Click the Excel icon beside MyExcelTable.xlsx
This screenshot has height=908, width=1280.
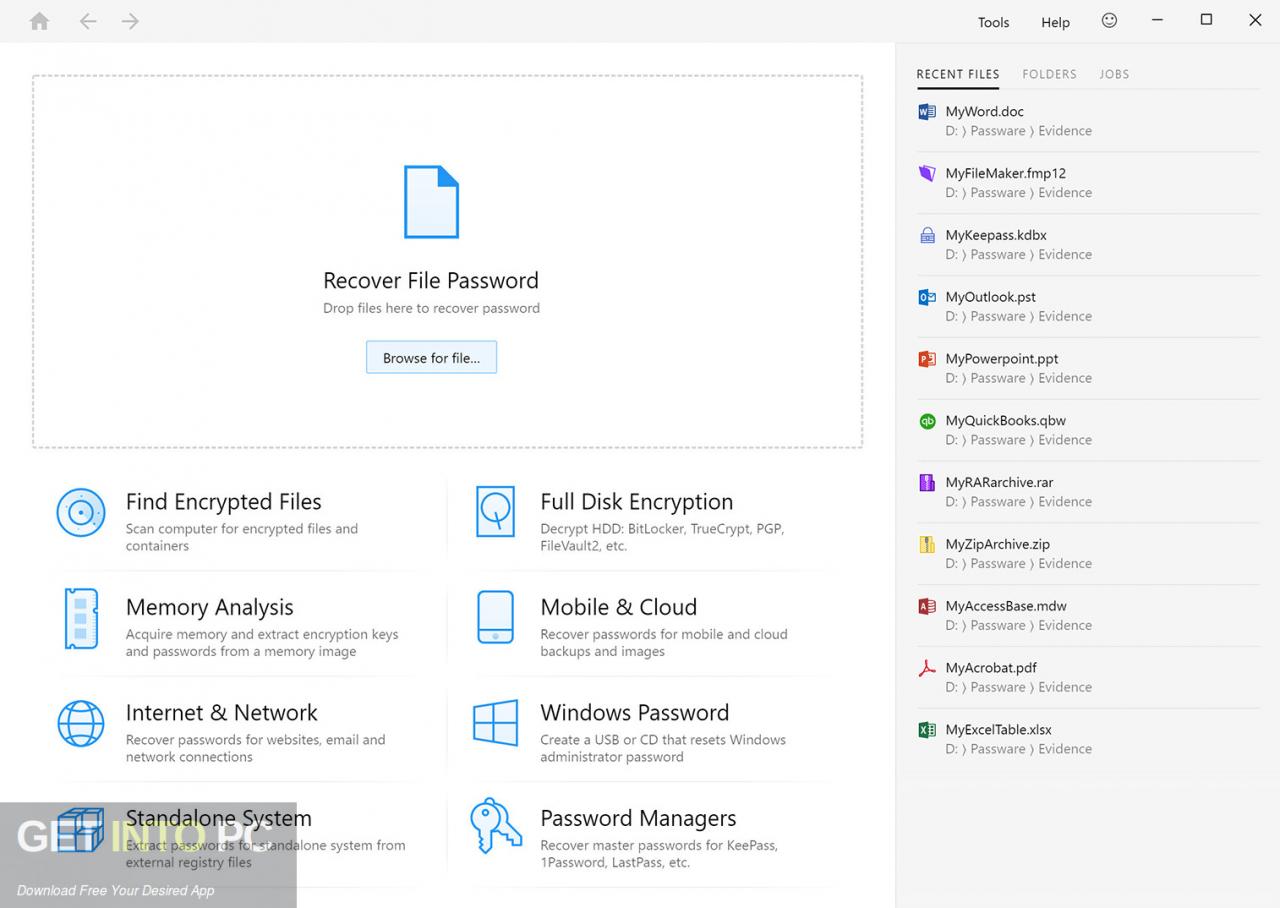click(x=927, y=730)
